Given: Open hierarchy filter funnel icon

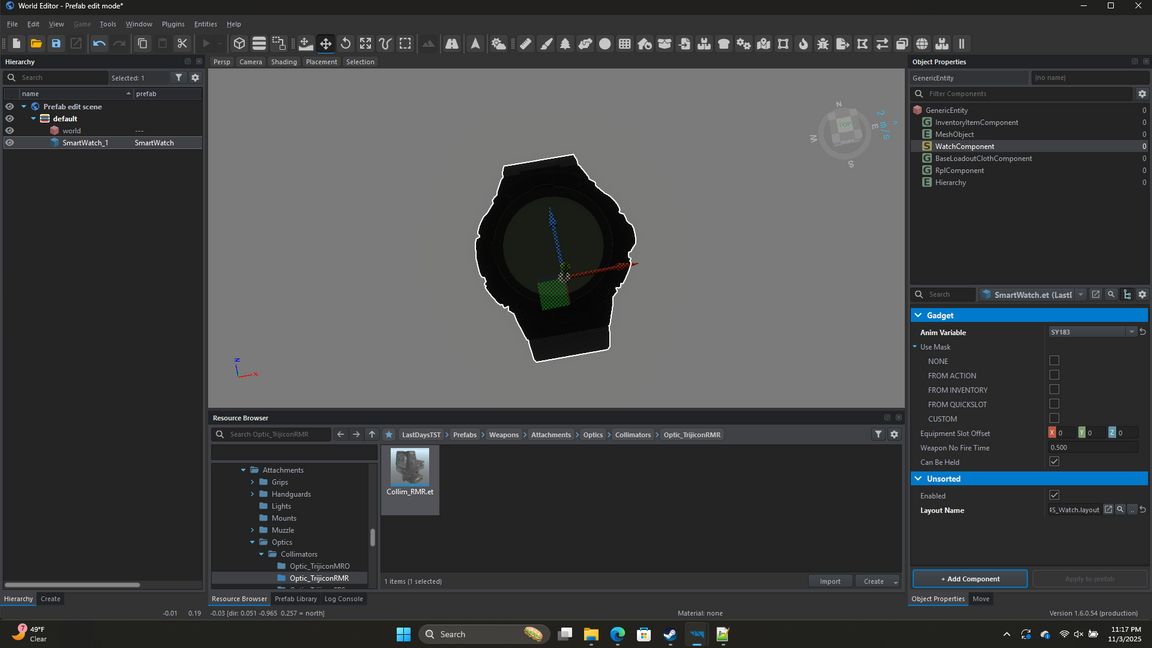Looking at the screenshot, I should click(x=179, y=77).
